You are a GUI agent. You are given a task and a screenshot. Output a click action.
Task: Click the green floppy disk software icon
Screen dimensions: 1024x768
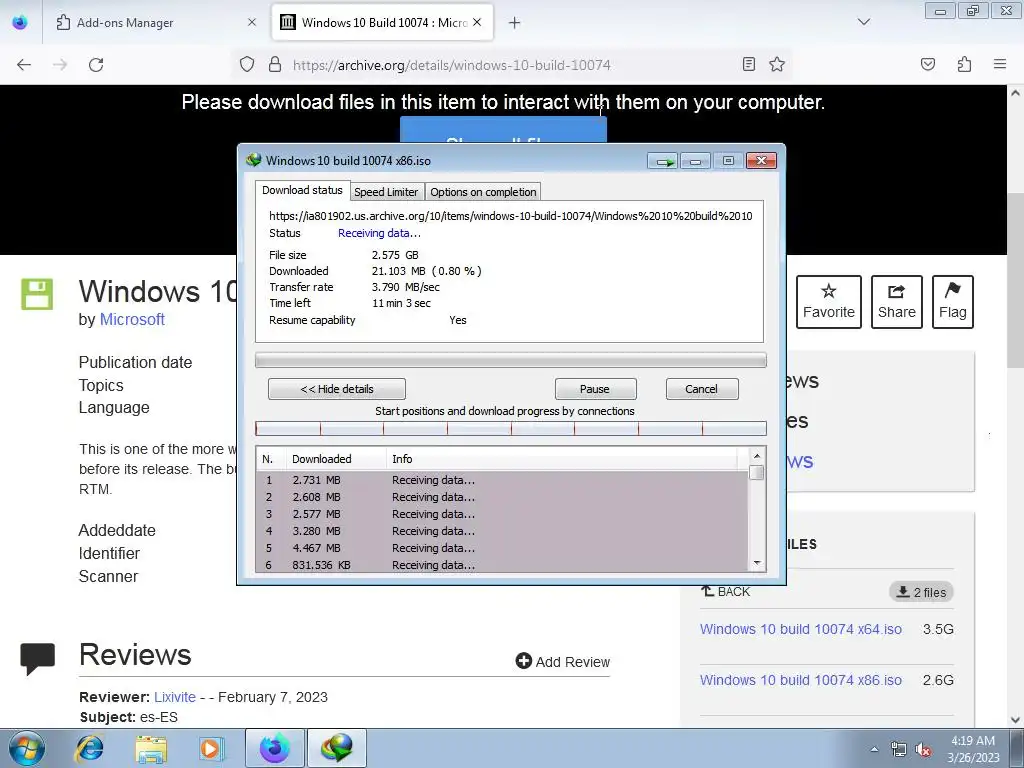pyautogui.click(x=37, y=294)
